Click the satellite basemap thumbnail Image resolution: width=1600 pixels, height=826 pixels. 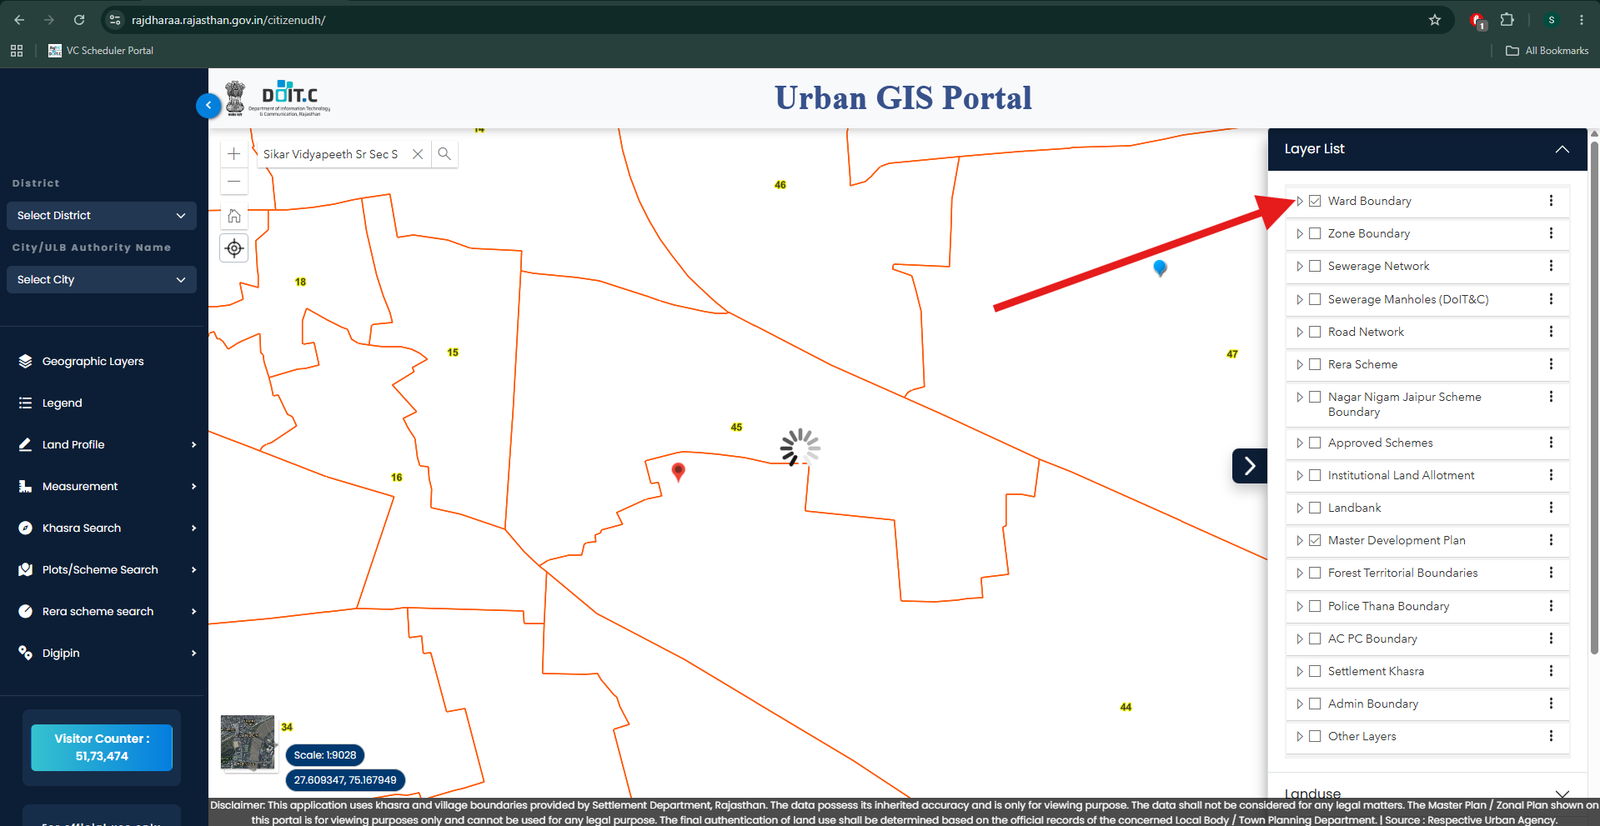click(247, 742)
